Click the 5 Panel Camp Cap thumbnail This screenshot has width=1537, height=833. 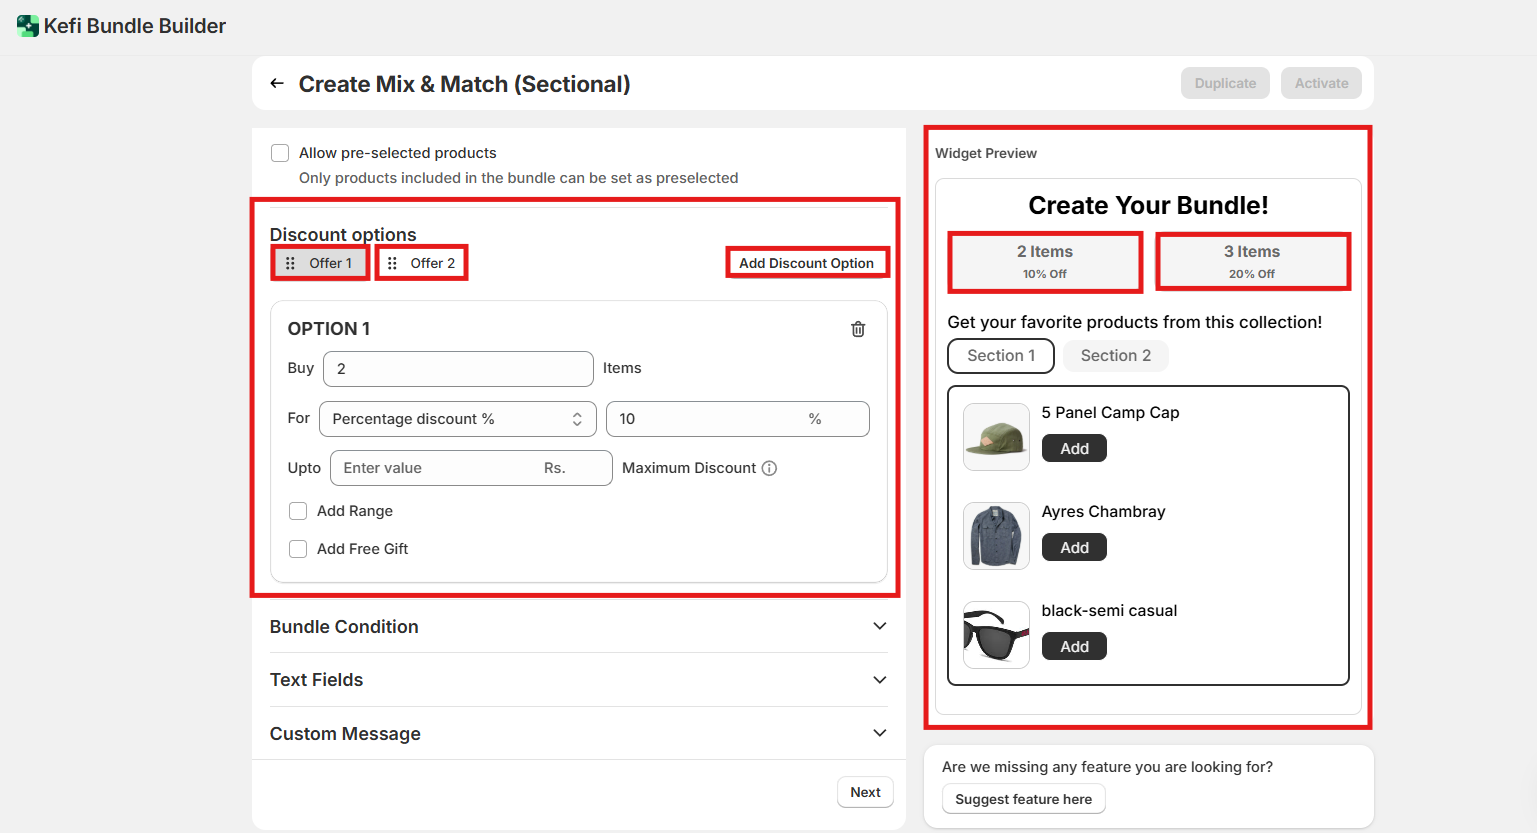[996, 437]
